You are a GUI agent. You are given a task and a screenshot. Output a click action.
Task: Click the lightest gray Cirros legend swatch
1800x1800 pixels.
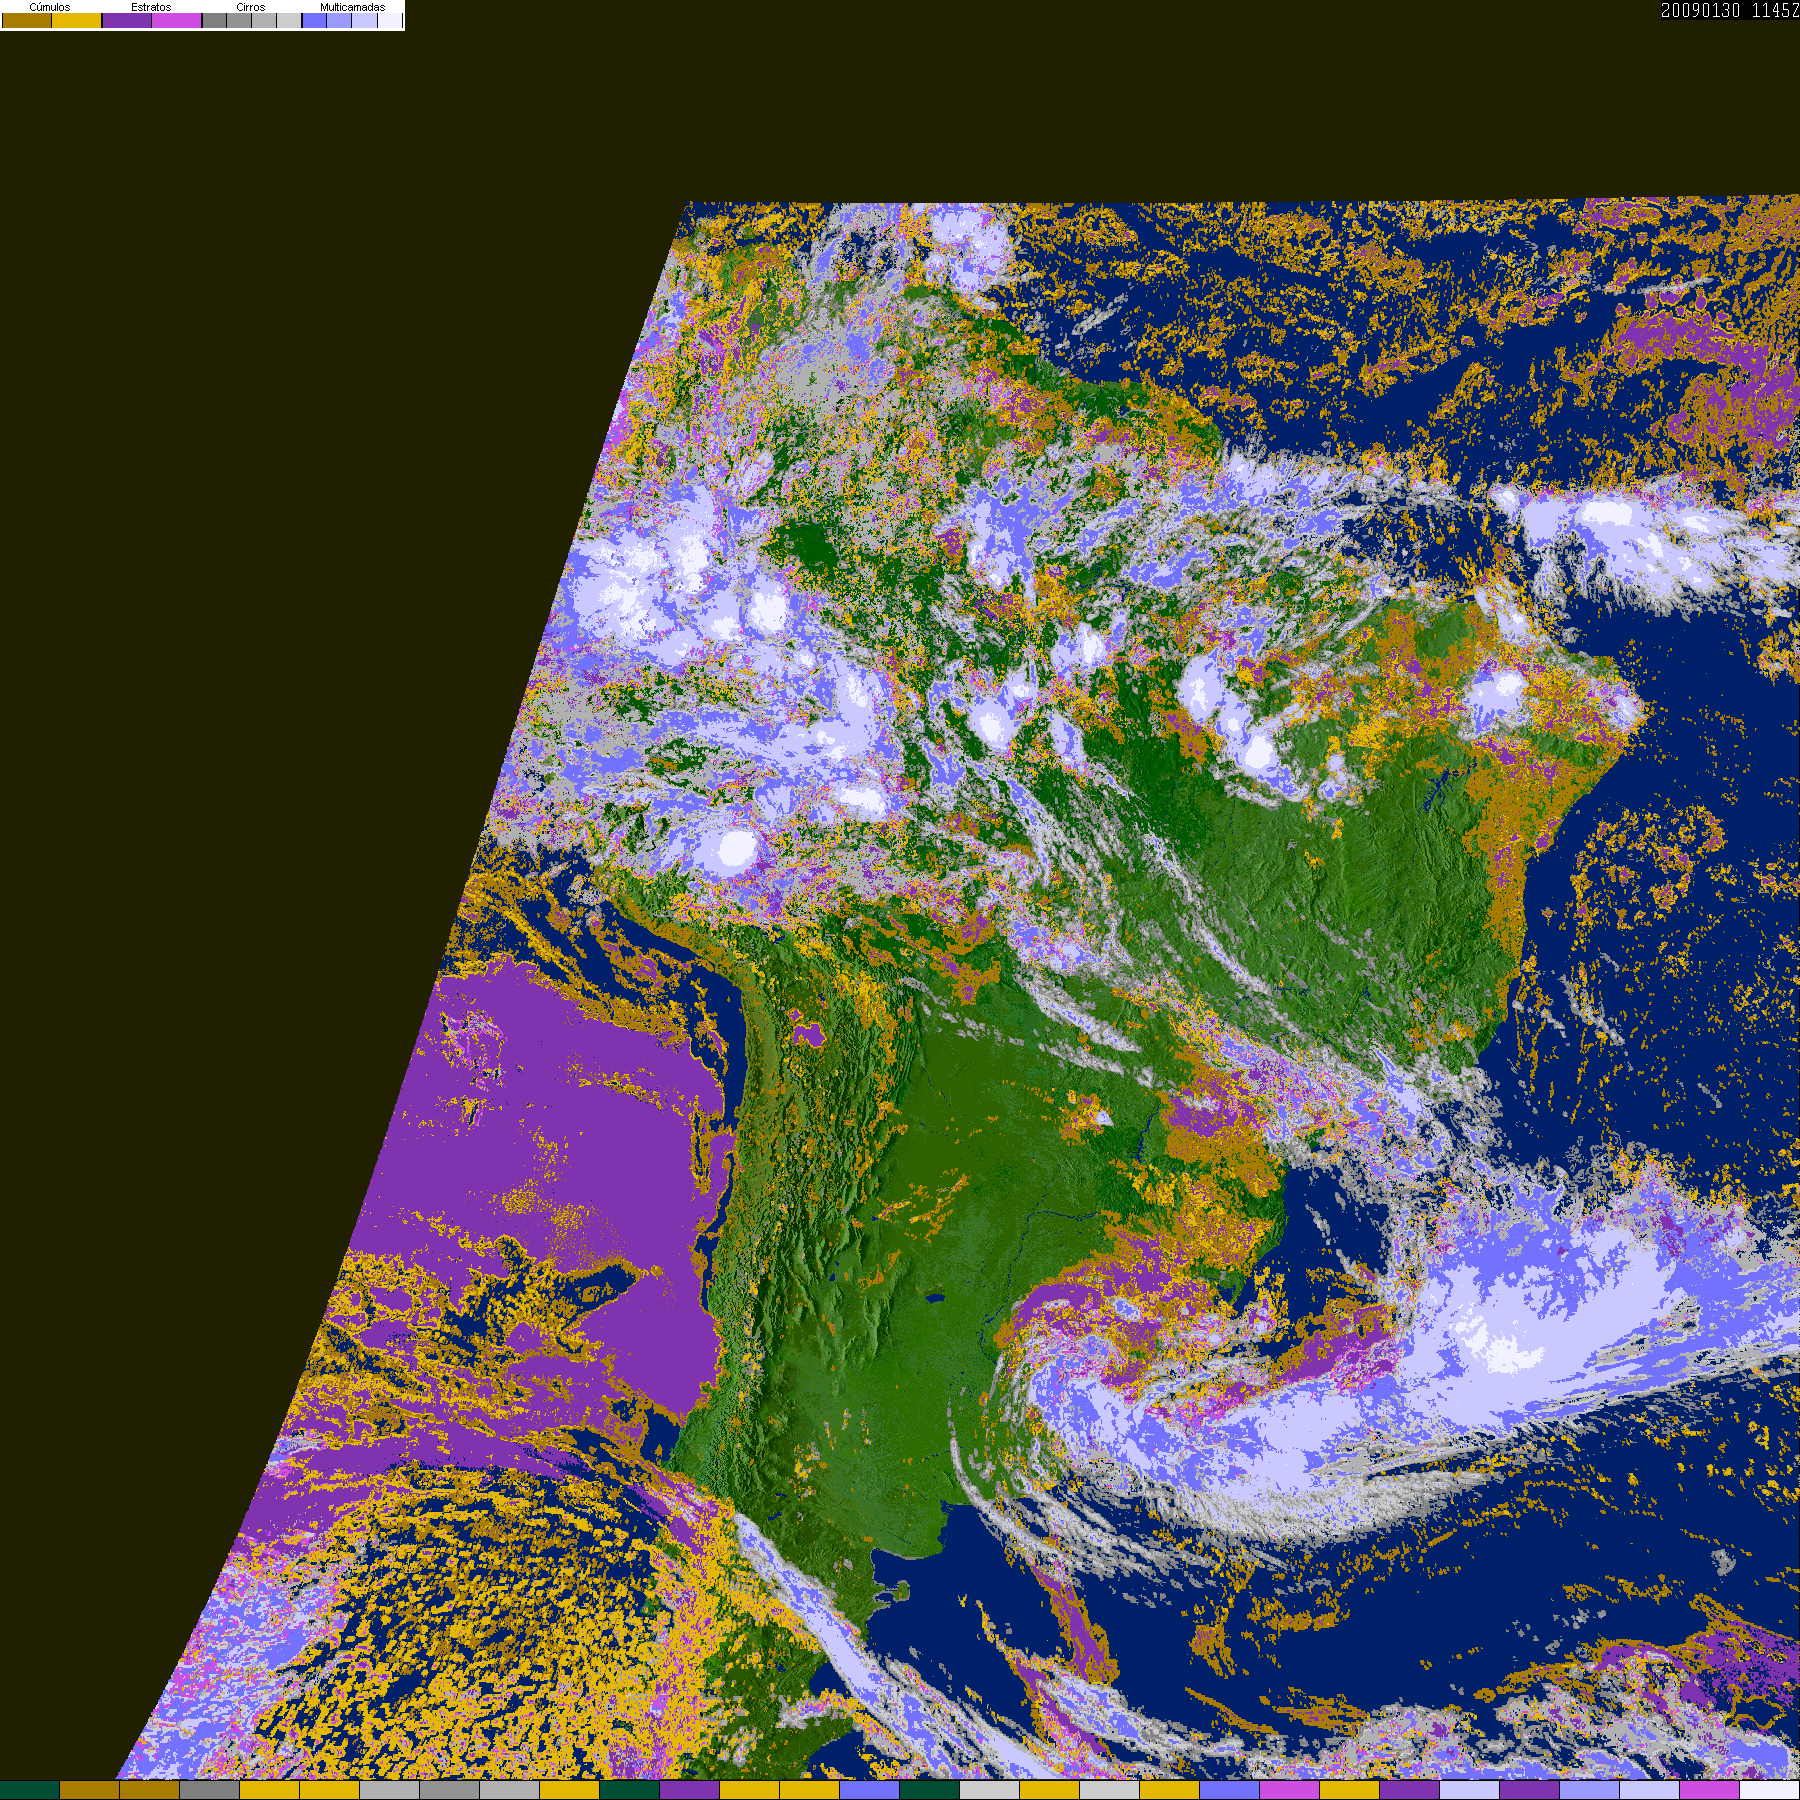(289, 20)
